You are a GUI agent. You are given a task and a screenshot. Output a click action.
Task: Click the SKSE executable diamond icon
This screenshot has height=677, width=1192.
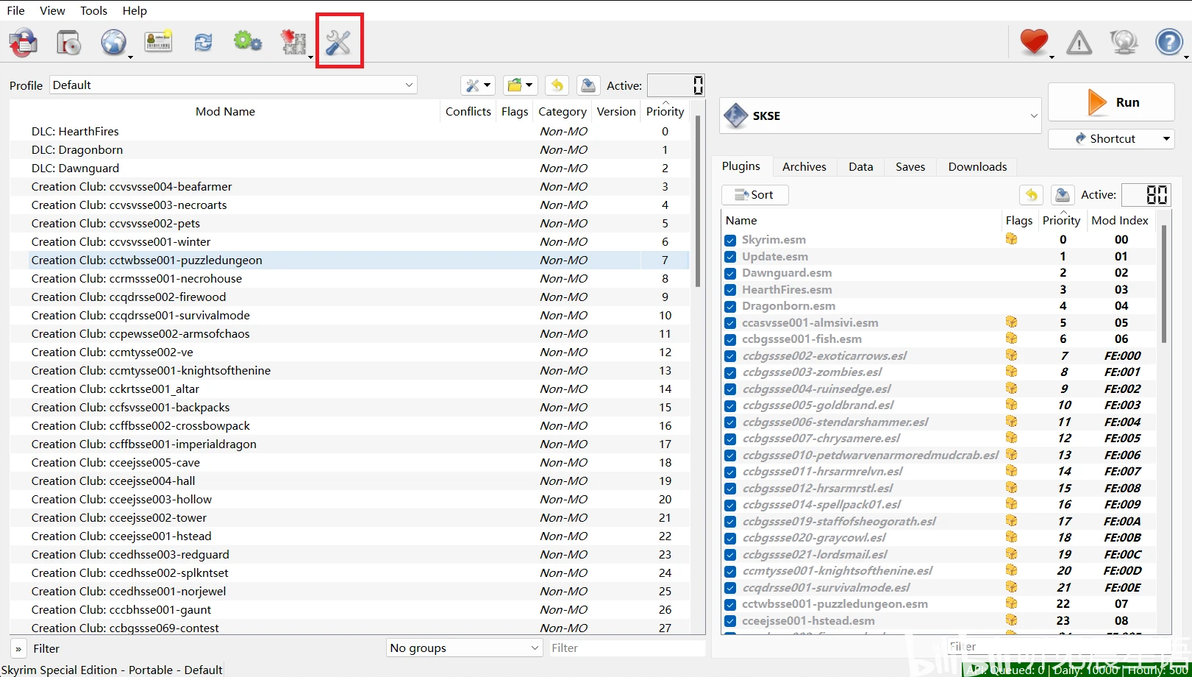pyautogui.click(x=735, y=115)
